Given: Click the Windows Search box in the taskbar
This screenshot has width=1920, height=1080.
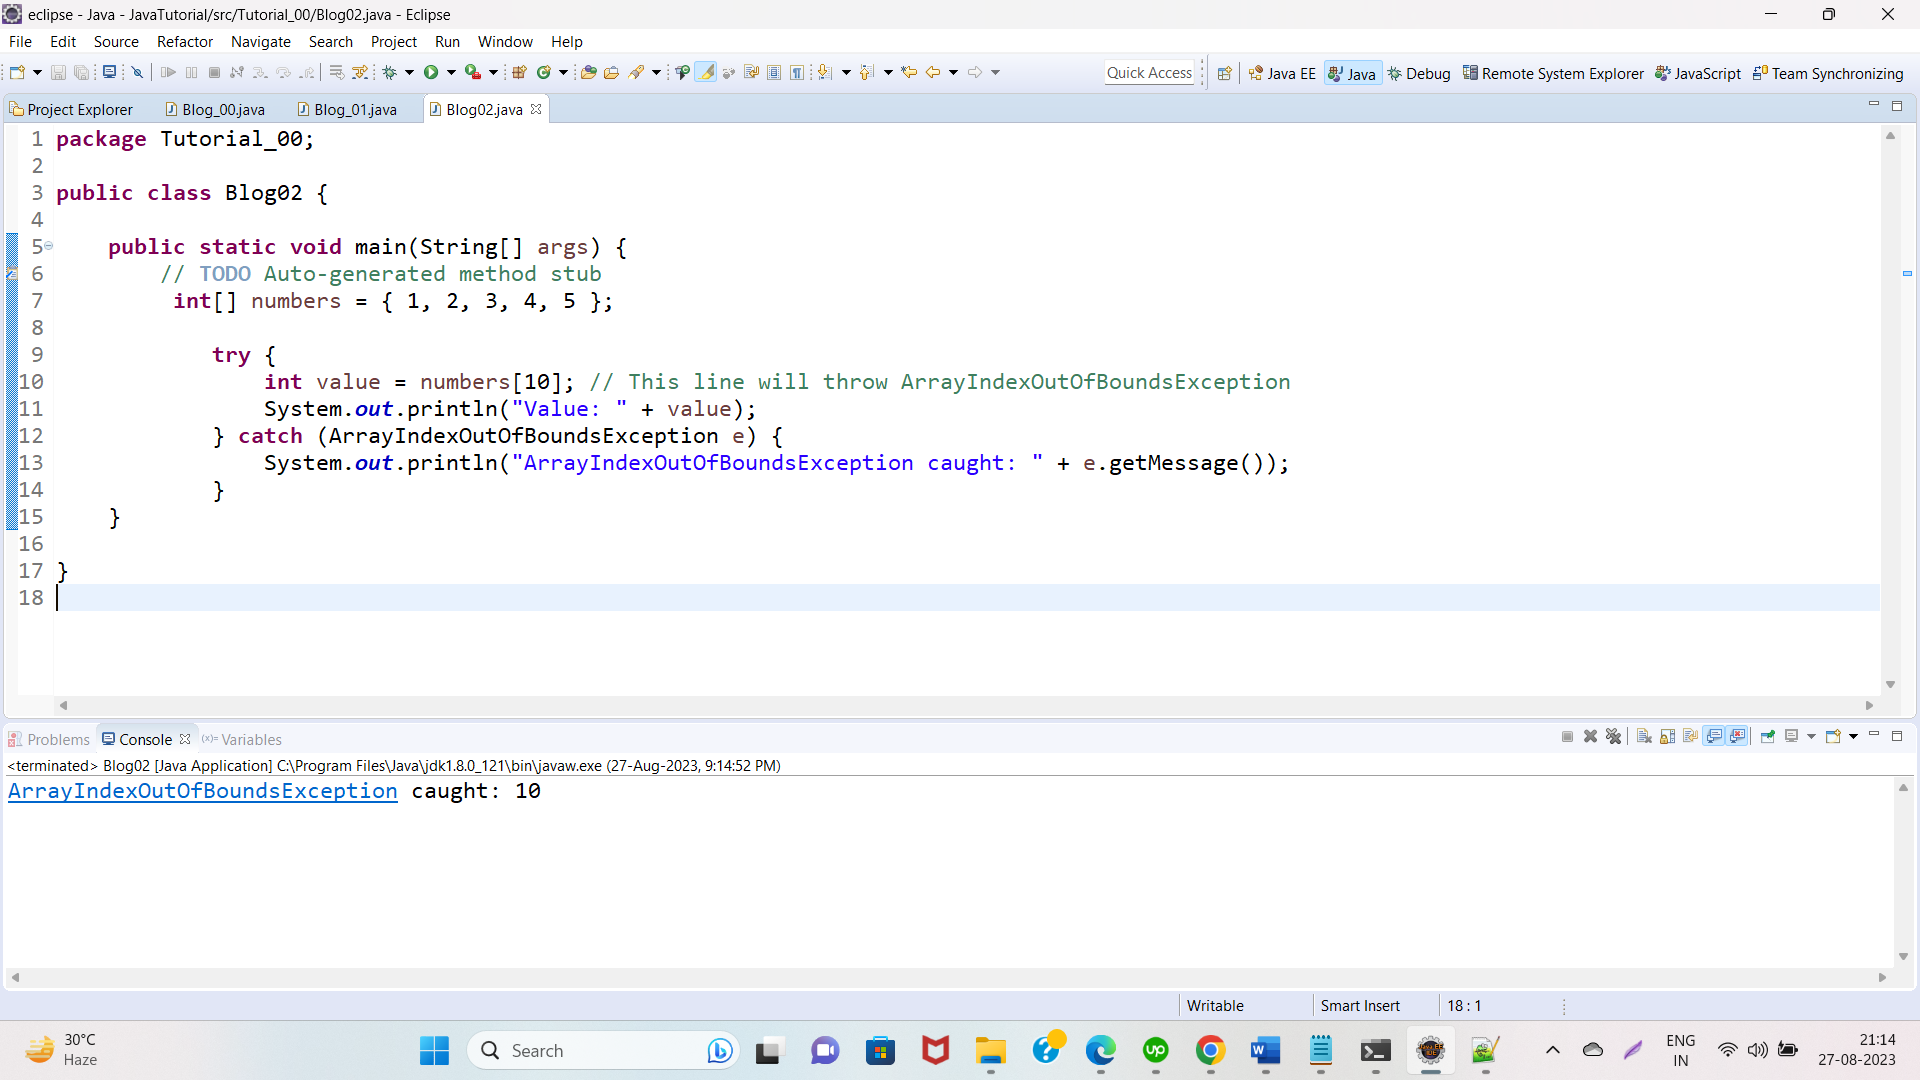Looking at the screenshot, I should (x=604, y=1050).
